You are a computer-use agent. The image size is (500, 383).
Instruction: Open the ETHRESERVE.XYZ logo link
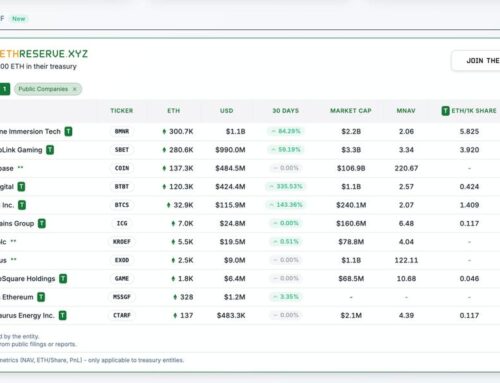coord(44,54)
